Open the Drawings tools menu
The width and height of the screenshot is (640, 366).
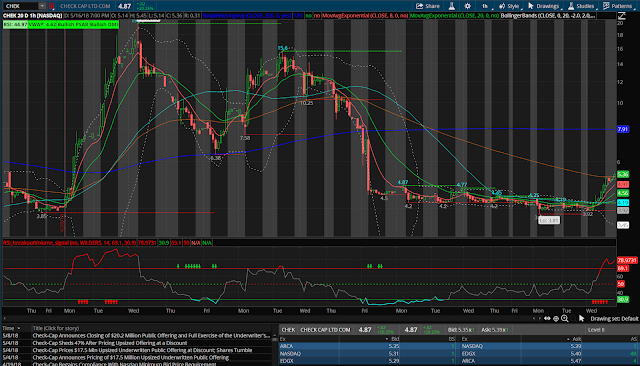544,6
